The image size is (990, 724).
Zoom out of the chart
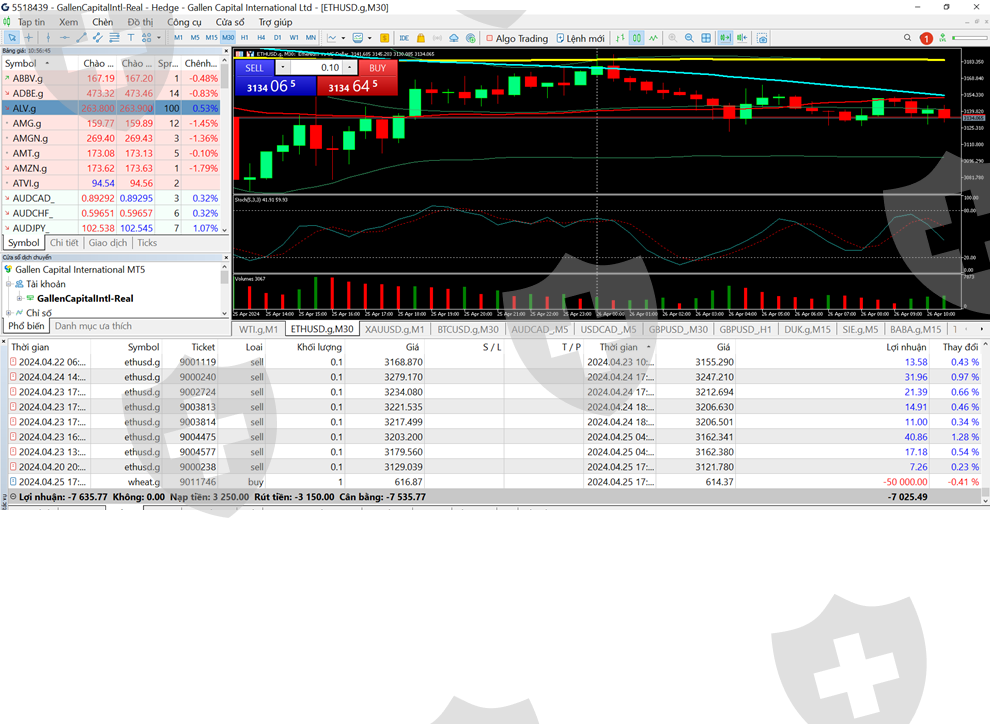point(689,38)
